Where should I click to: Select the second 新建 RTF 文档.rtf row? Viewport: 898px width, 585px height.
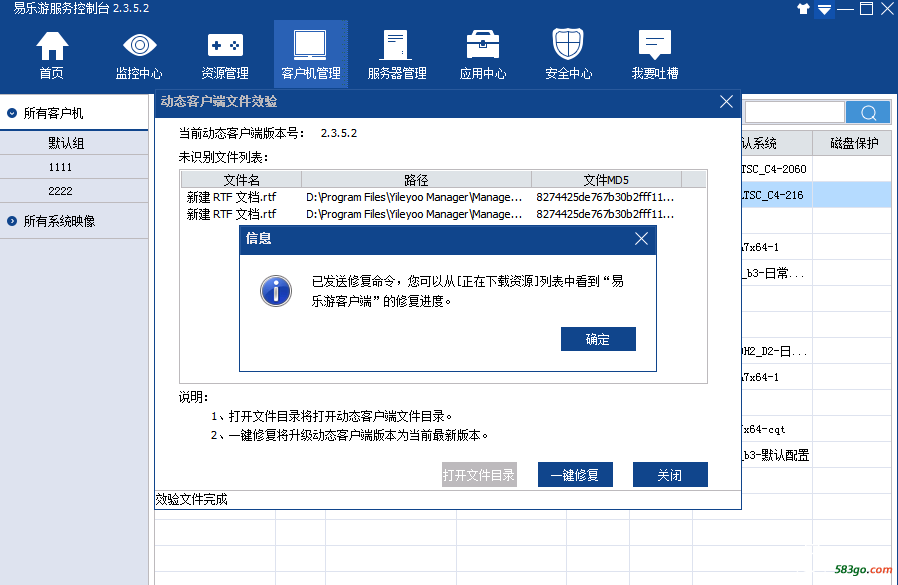pos(443,214)
